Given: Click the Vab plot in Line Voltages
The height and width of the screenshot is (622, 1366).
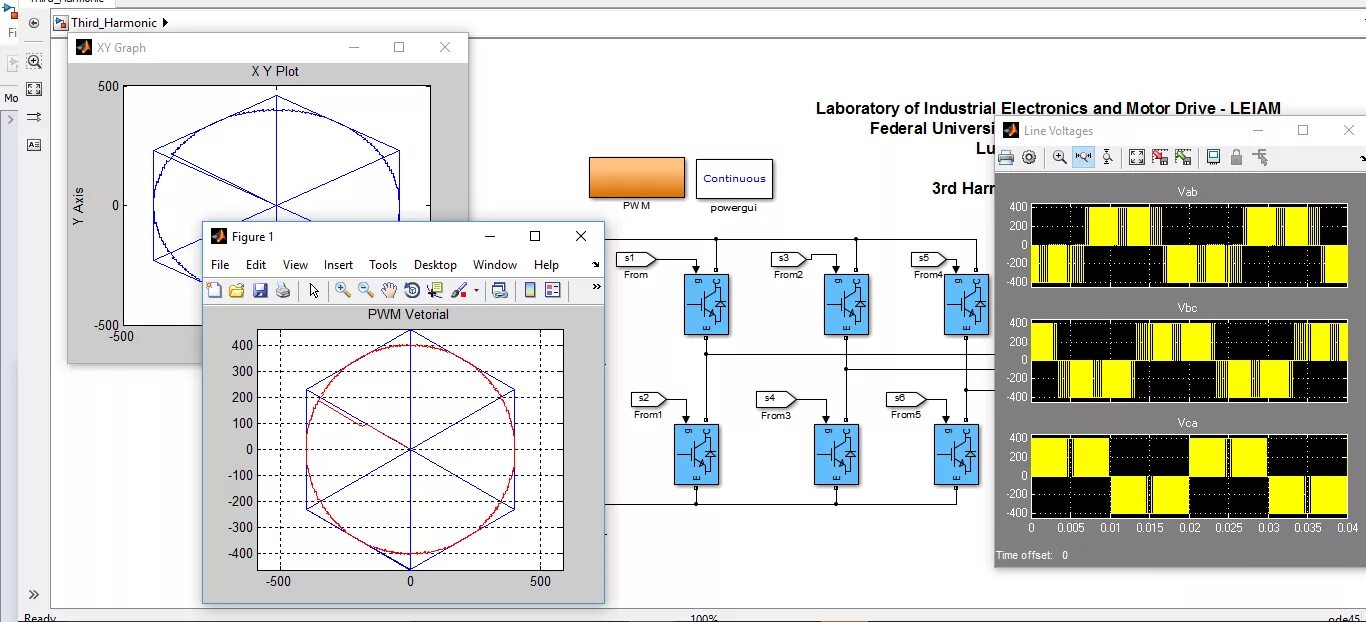Looking at the screenshot, I should coord(1189,244).
